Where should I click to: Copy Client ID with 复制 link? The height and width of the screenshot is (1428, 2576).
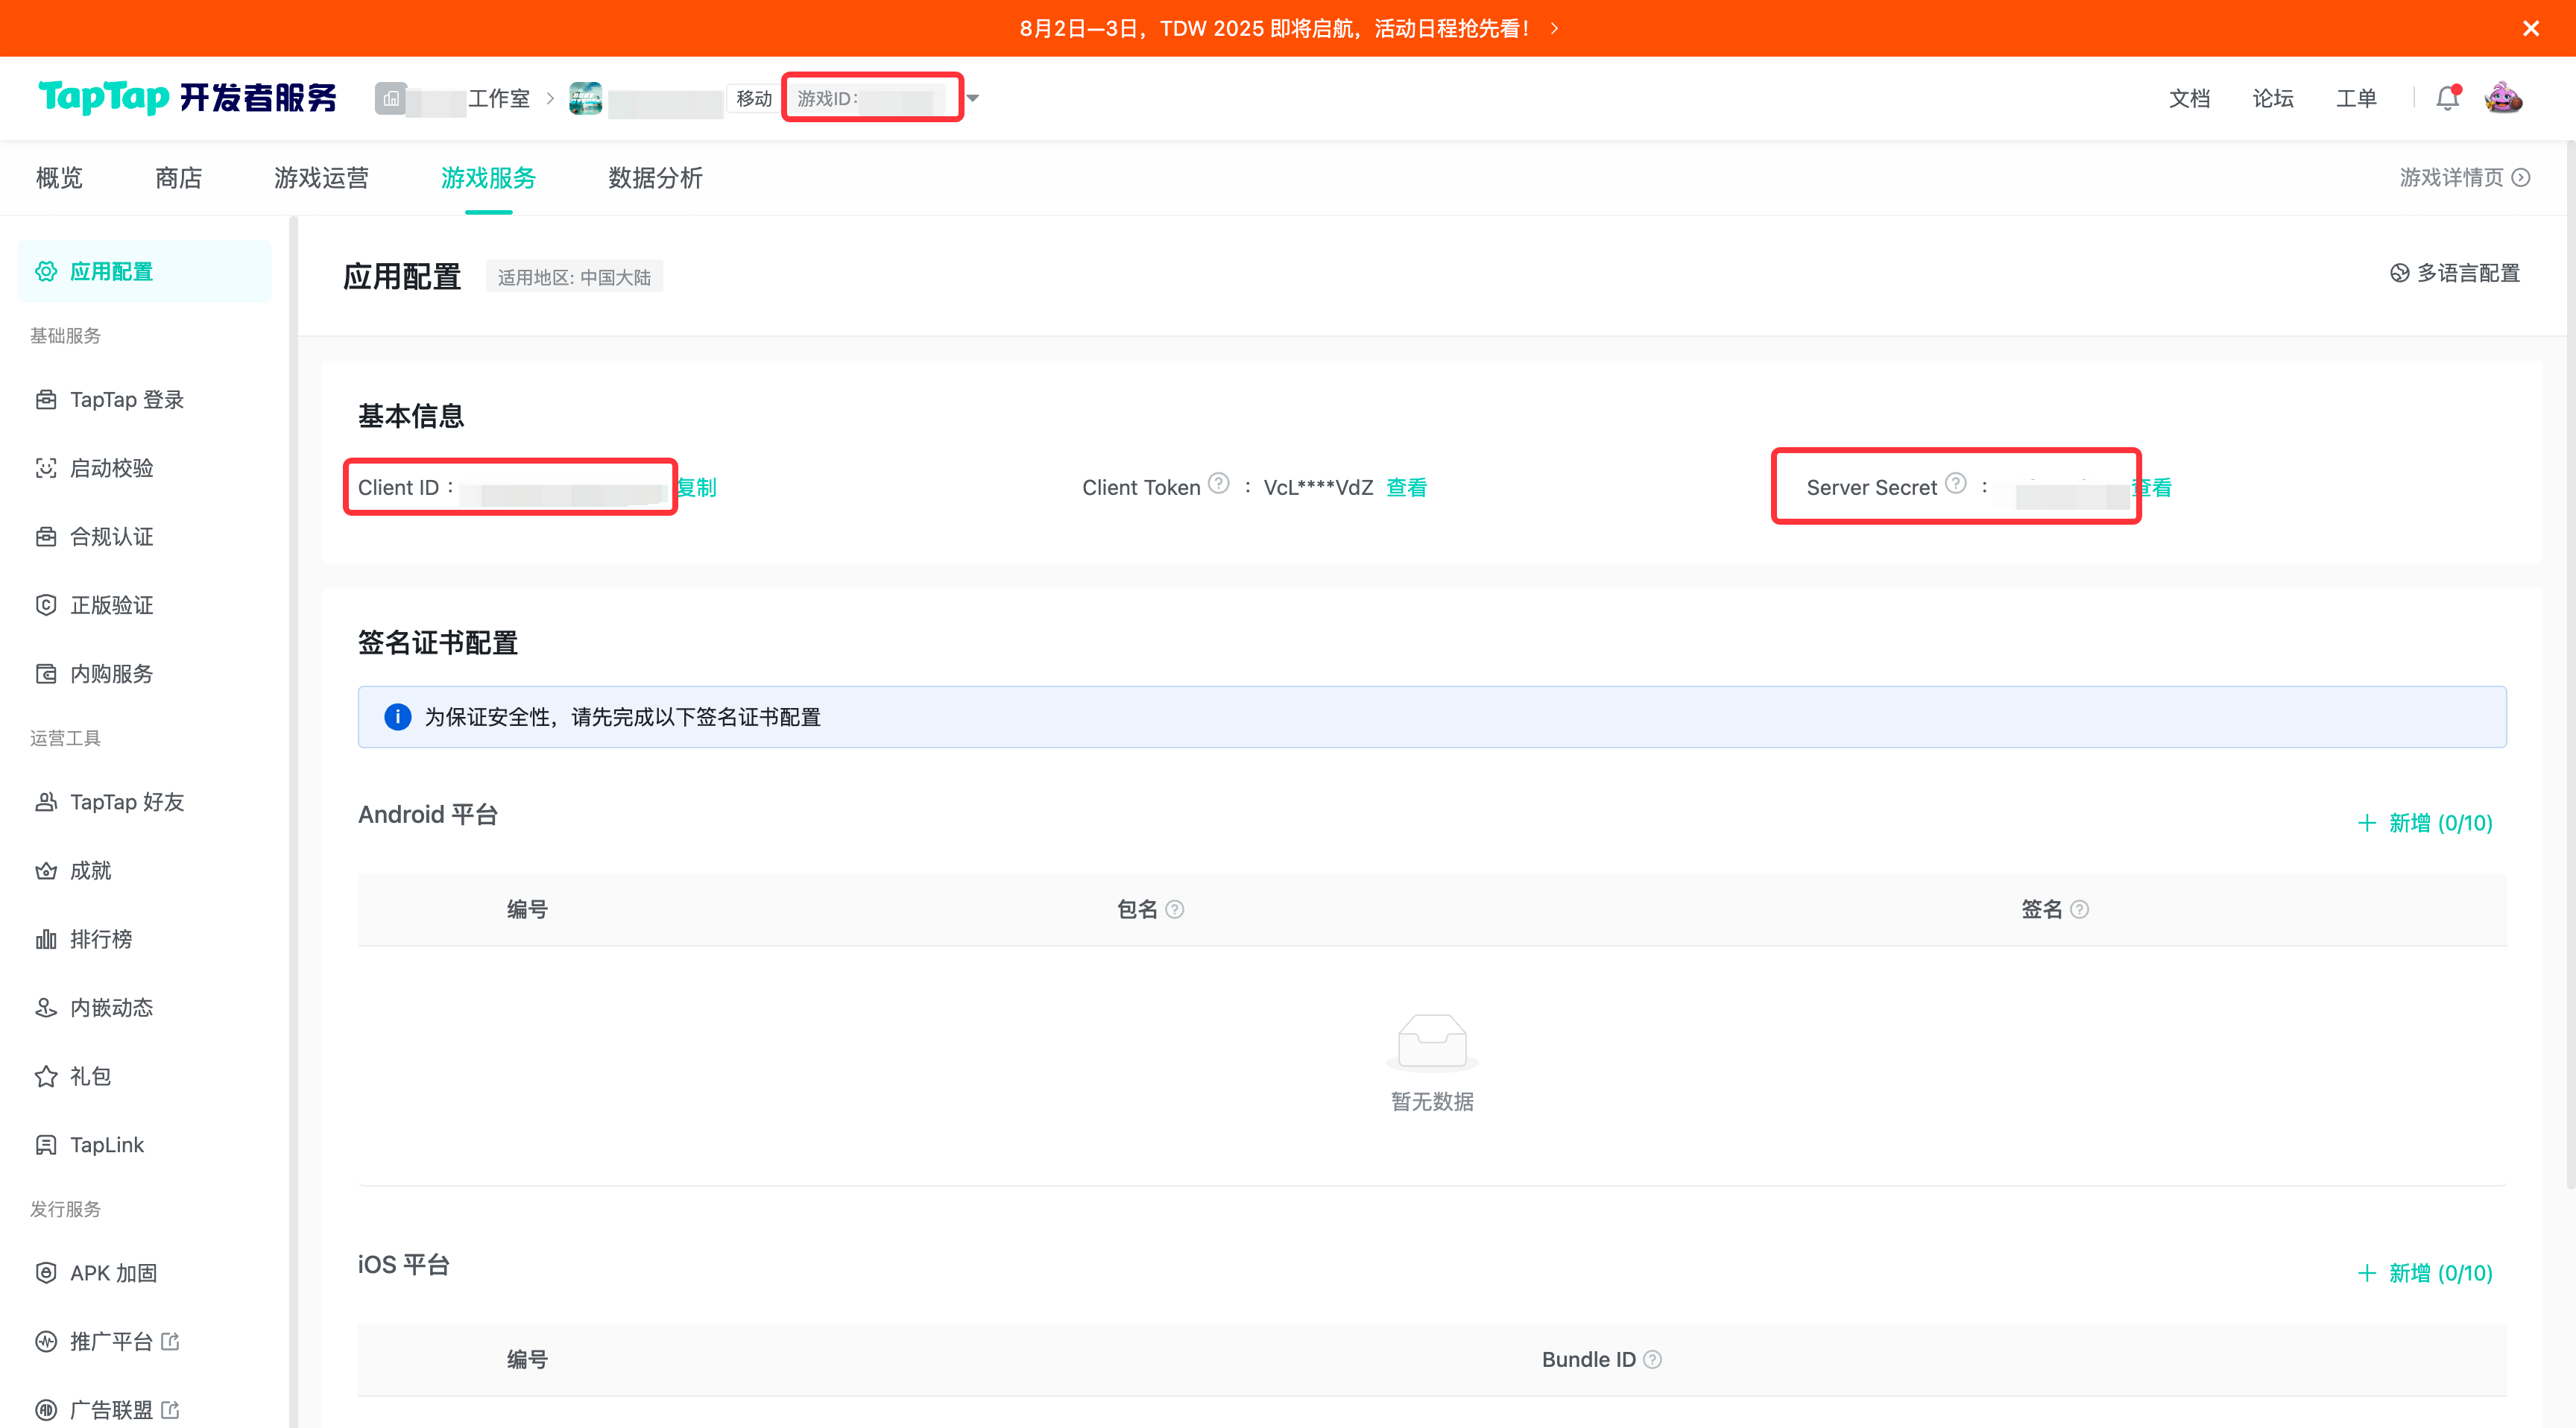pyautogui.click(x=697, y=487)
